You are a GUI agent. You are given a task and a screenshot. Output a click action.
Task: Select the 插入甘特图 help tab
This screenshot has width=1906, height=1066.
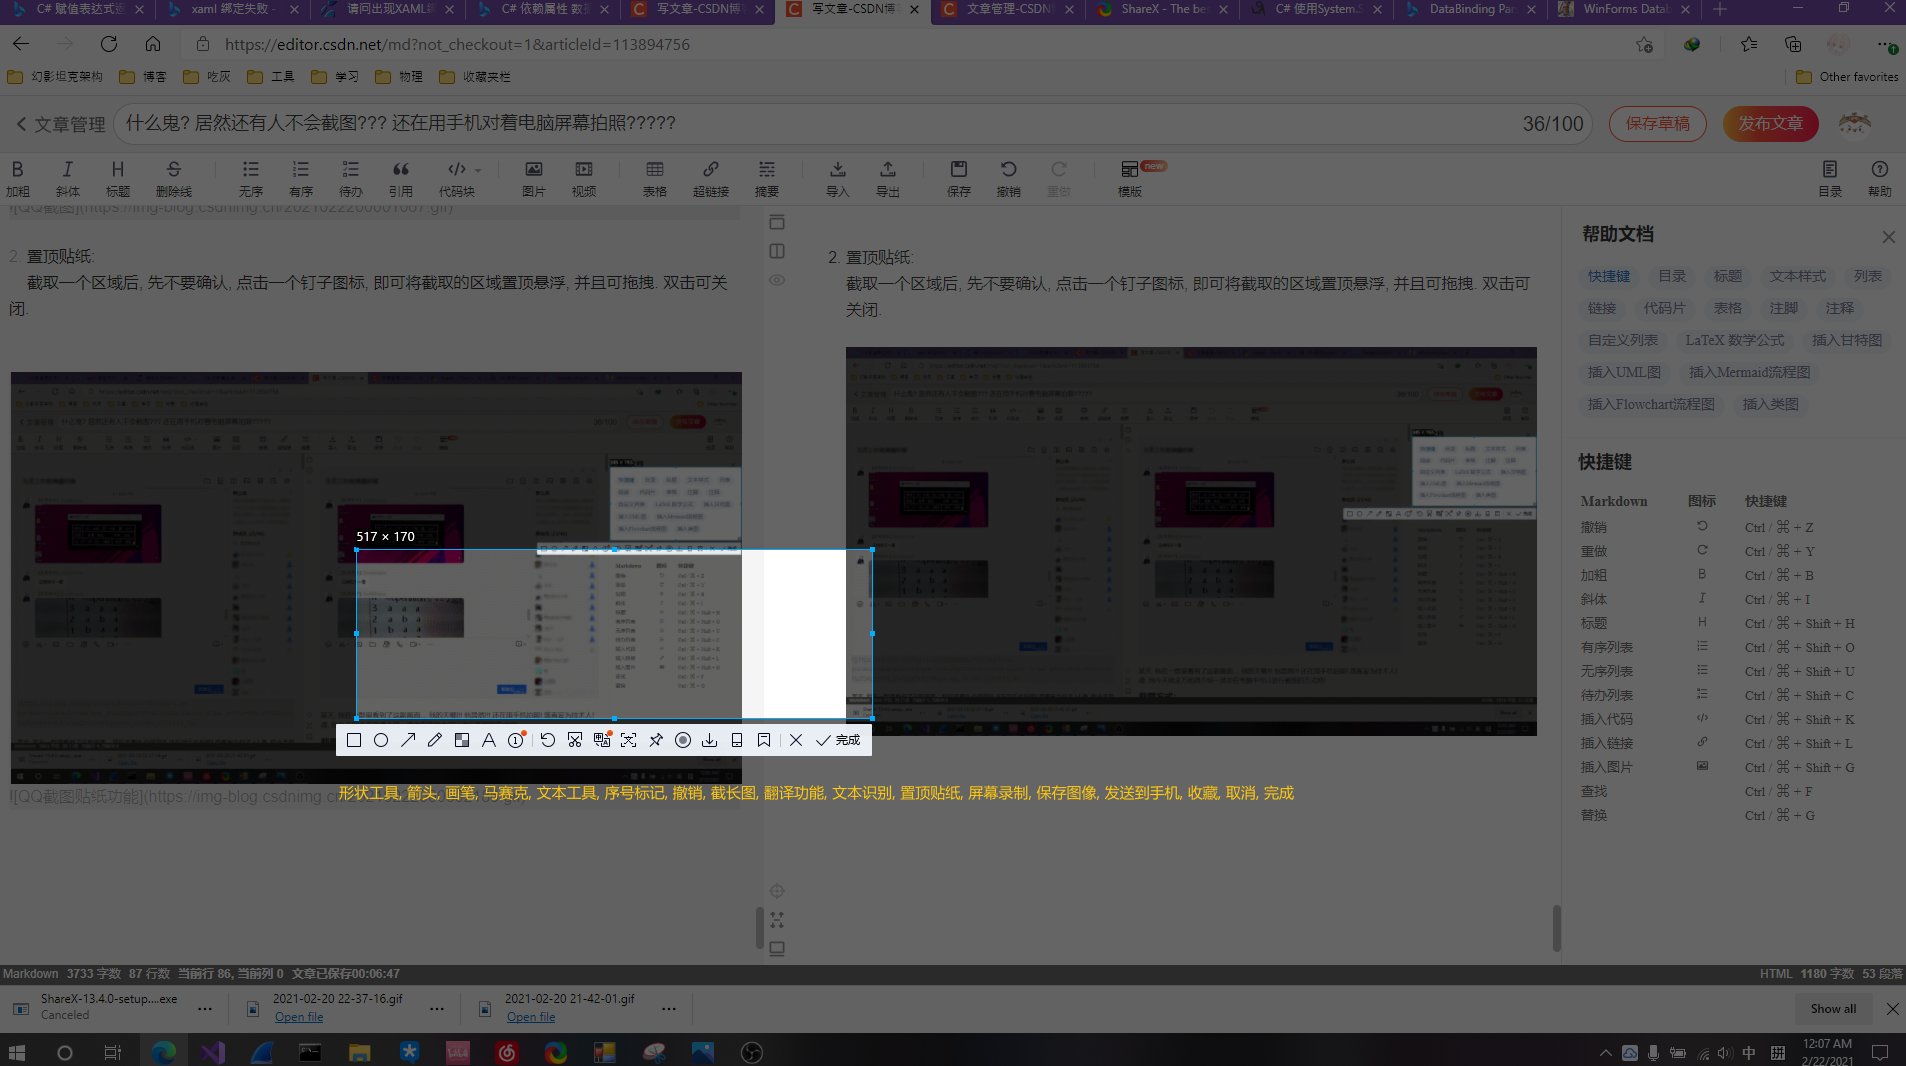[1847, 340]
